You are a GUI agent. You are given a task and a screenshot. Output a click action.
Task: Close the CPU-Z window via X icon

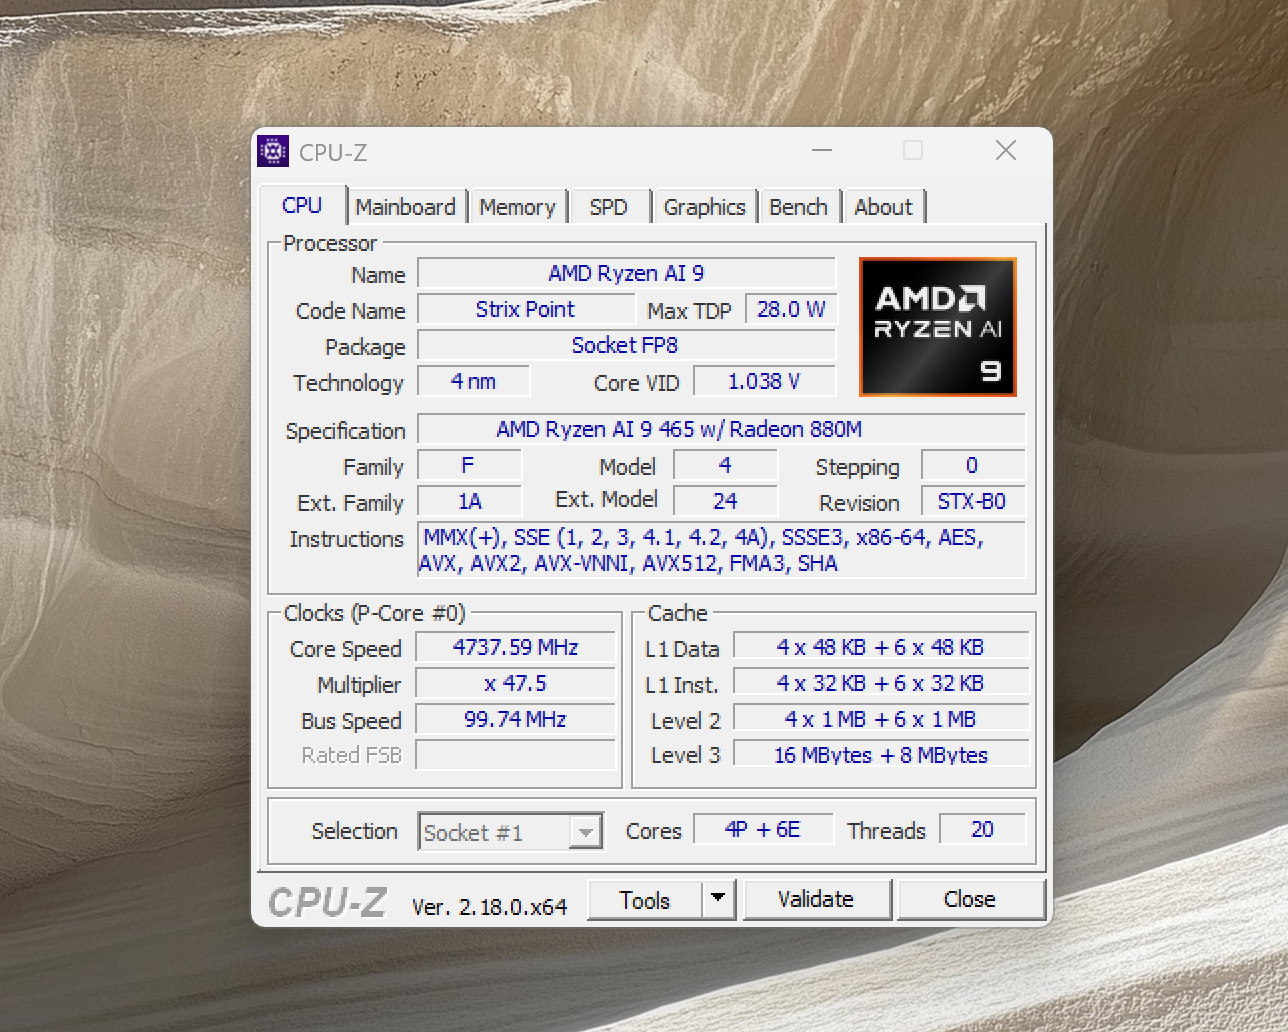pyautogui.click(x=1005, y=151)
